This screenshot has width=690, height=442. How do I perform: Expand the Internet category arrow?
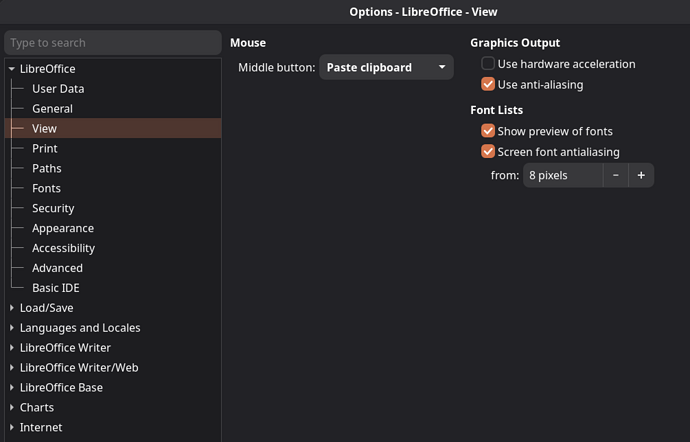coord(12,427)
